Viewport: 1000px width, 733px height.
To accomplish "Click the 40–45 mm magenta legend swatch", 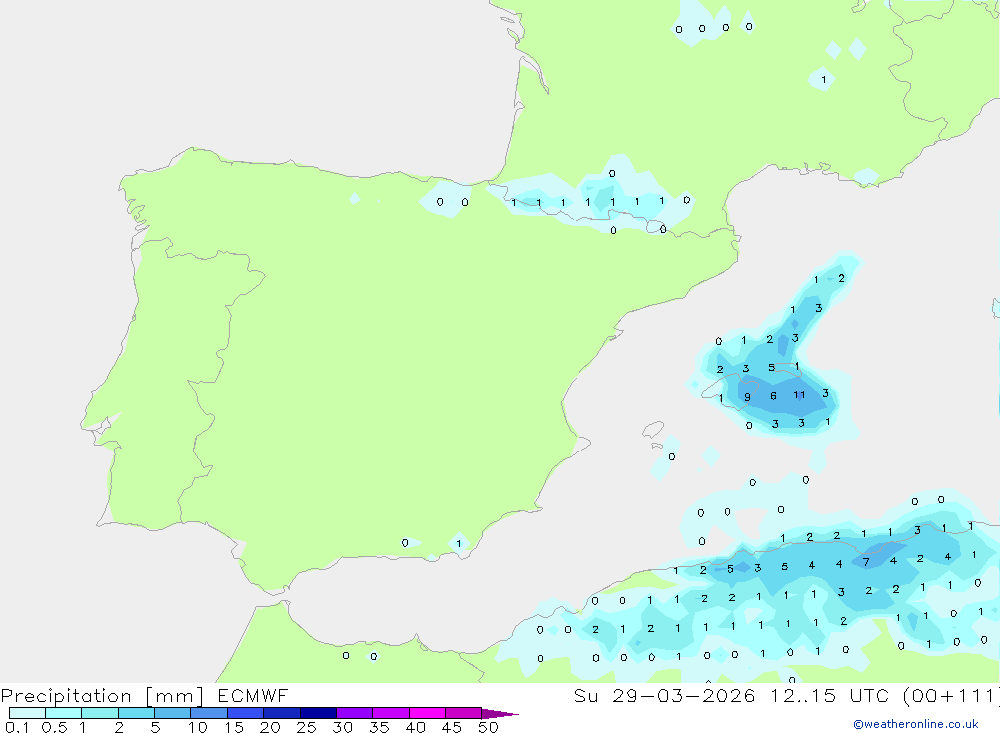I will (x=427, y=713).
